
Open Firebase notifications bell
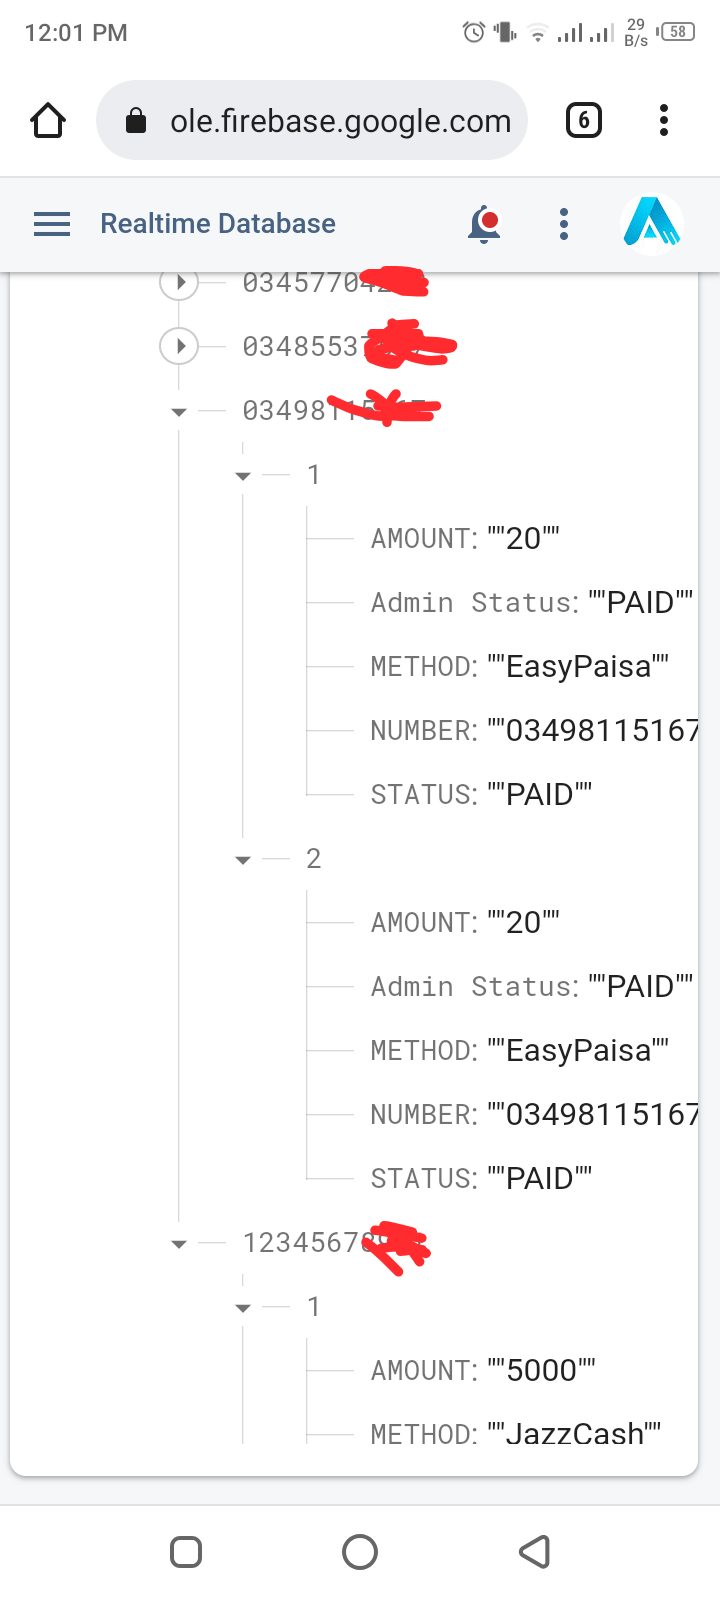click(x=484, y=224)
